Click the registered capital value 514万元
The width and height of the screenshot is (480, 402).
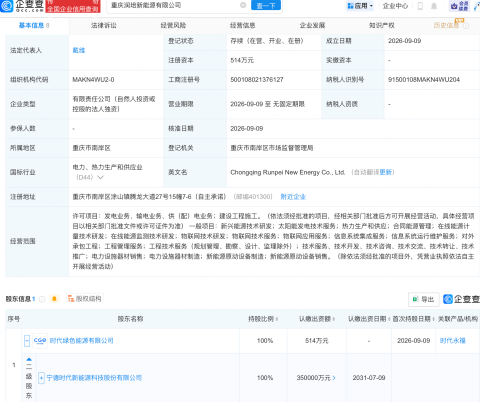pos(242,60)
